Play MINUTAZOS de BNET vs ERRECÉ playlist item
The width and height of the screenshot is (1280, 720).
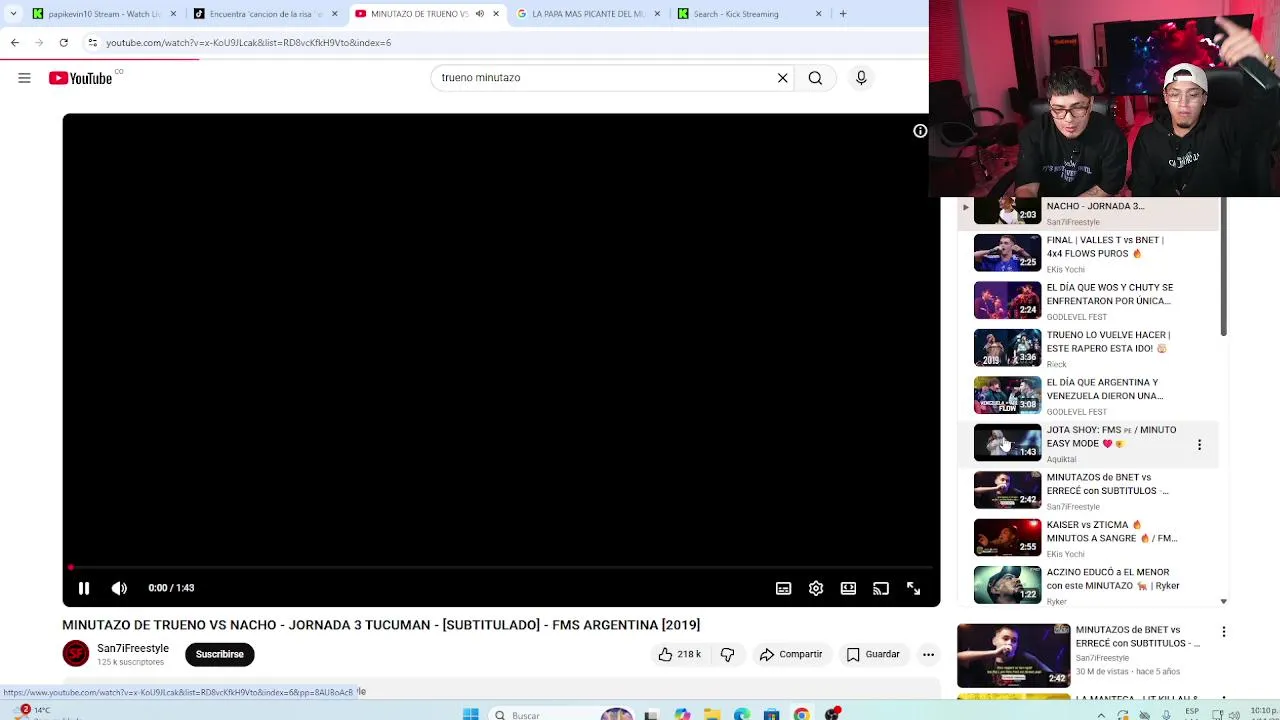pos(1087,491)
